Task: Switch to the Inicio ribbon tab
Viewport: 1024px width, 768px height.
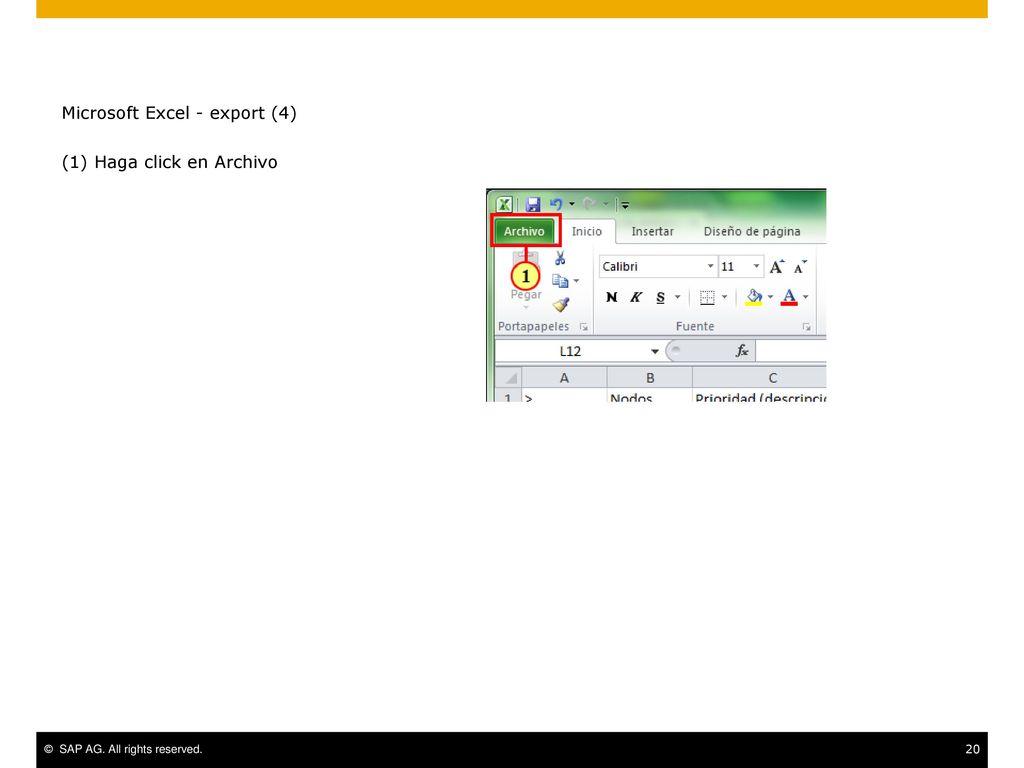Action: click(586, 231)
